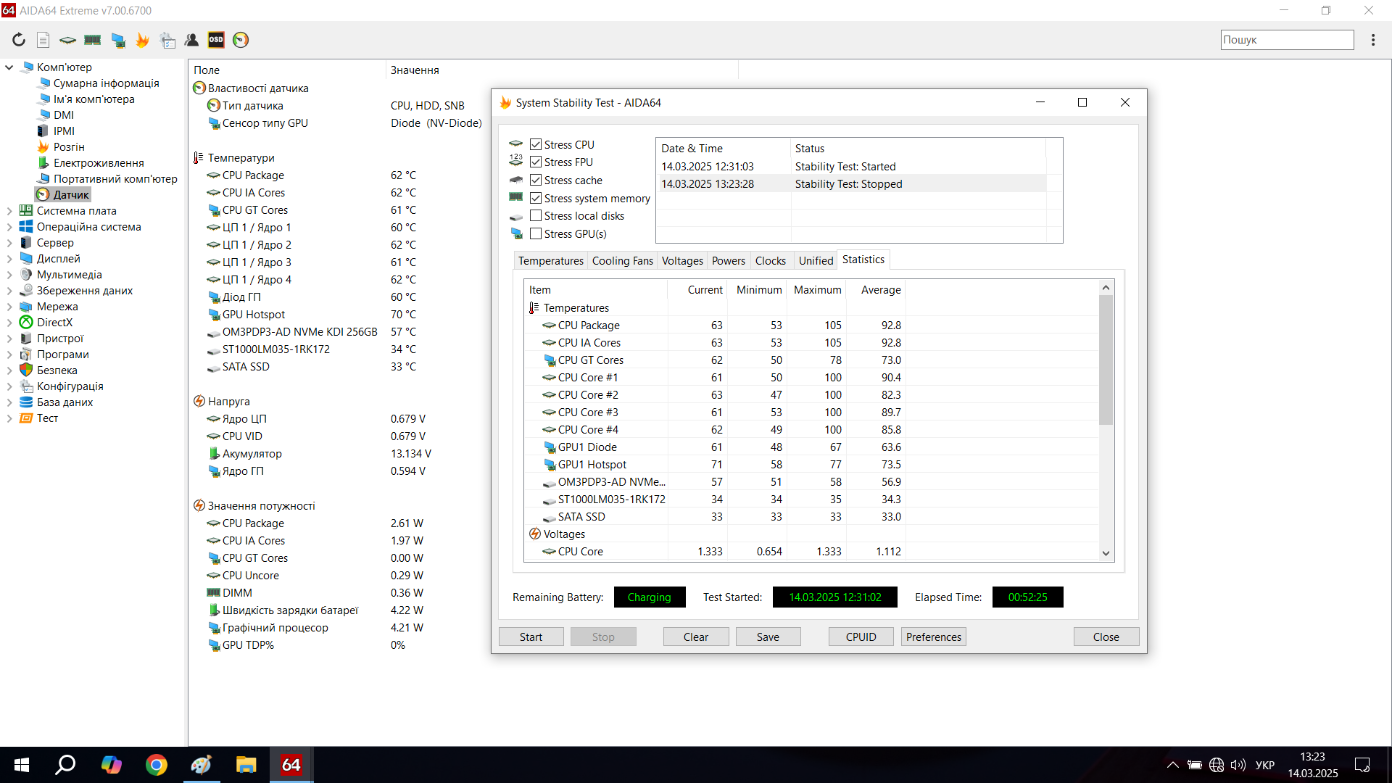Open the Voltages tab

(x=682, y=261)
